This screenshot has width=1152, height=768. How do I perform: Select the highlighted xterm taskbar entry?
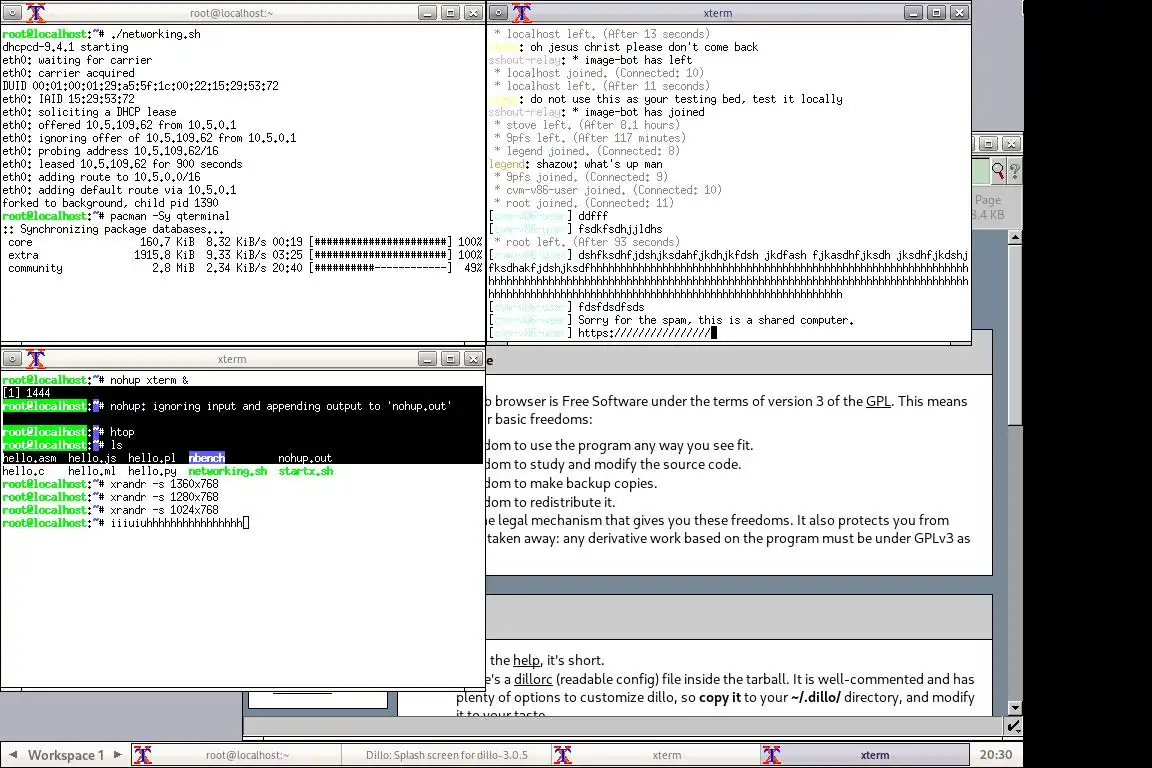click(x=865, y=755)
